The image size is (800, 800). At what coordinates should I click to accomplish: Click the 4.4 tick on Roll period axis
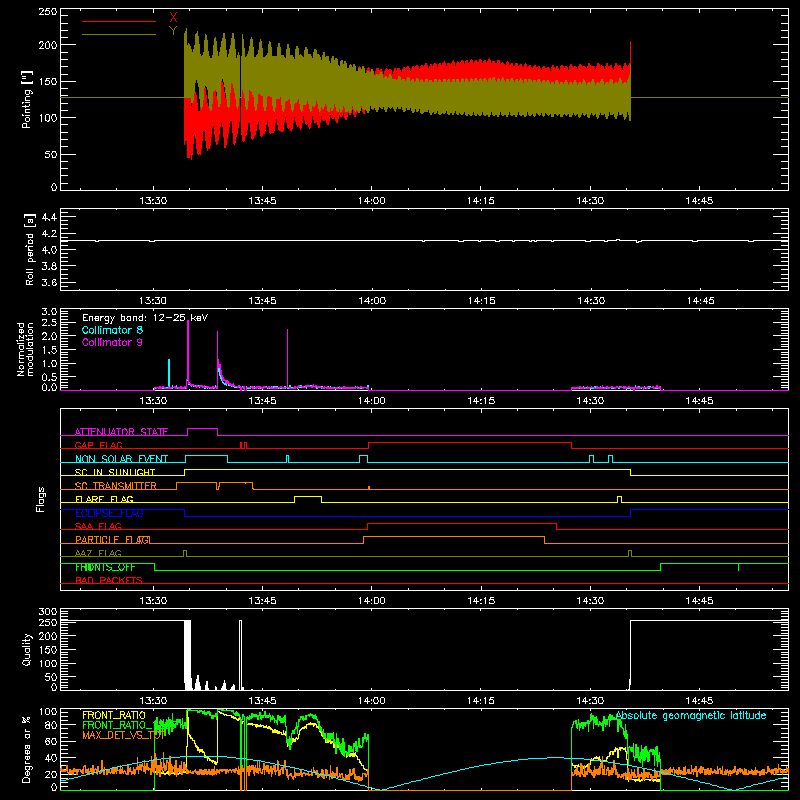49,217
